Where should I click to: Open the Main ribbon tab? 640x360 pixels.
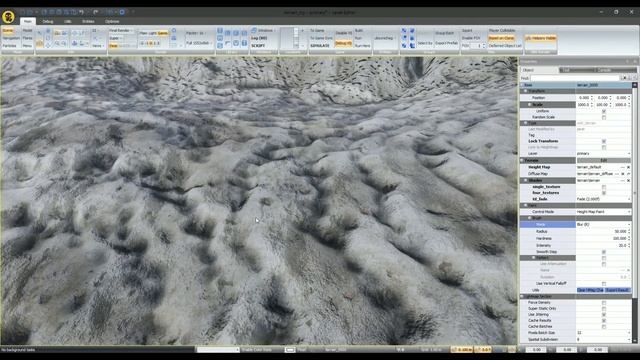click(27, 21)
